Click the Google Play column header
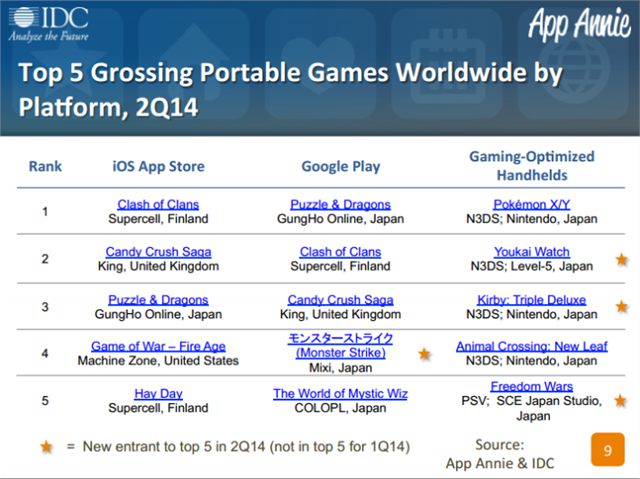This screenshot has height=479, width=640. tap(341, 166)
